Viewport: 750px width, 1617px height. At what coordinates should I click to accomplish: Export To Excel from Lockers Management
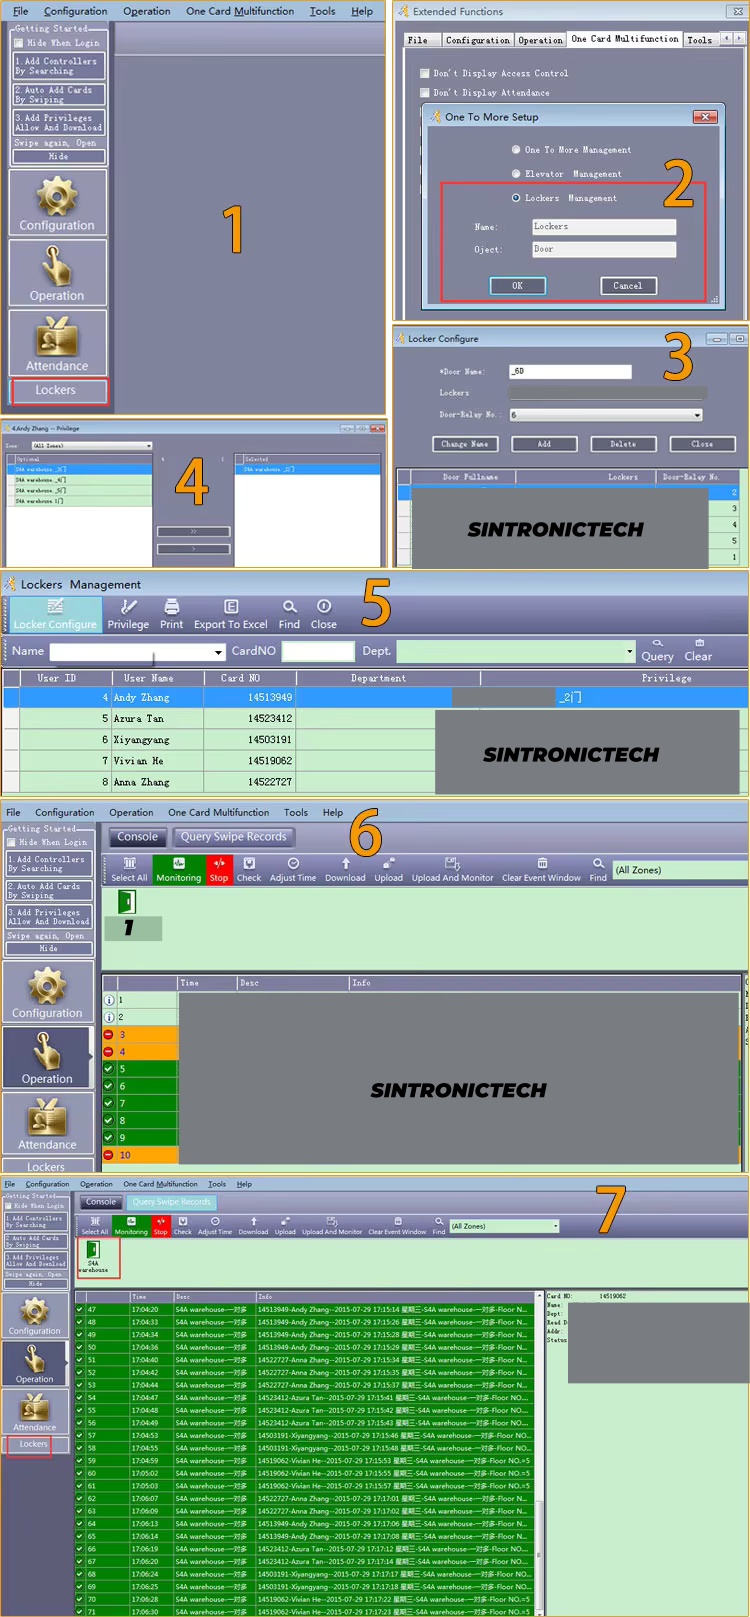[x=230, y=614]
